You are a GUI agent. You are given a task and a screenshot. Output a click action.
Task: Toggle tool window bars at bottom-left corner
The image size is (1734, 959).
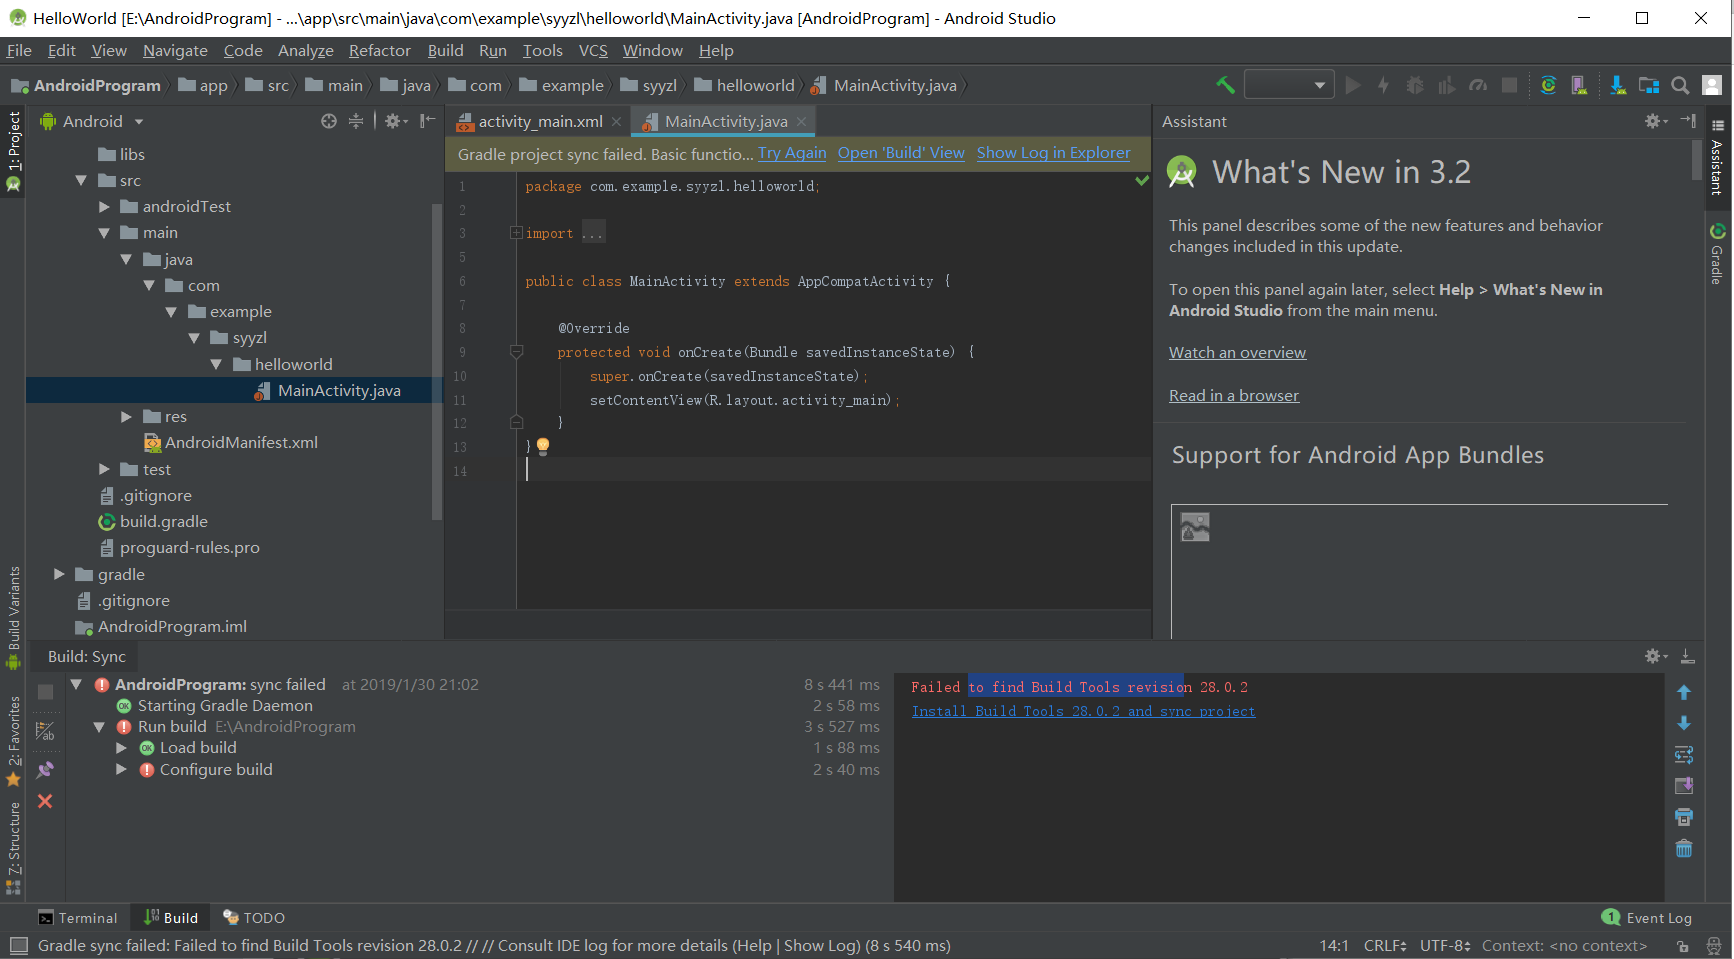(x=18, y=945)
